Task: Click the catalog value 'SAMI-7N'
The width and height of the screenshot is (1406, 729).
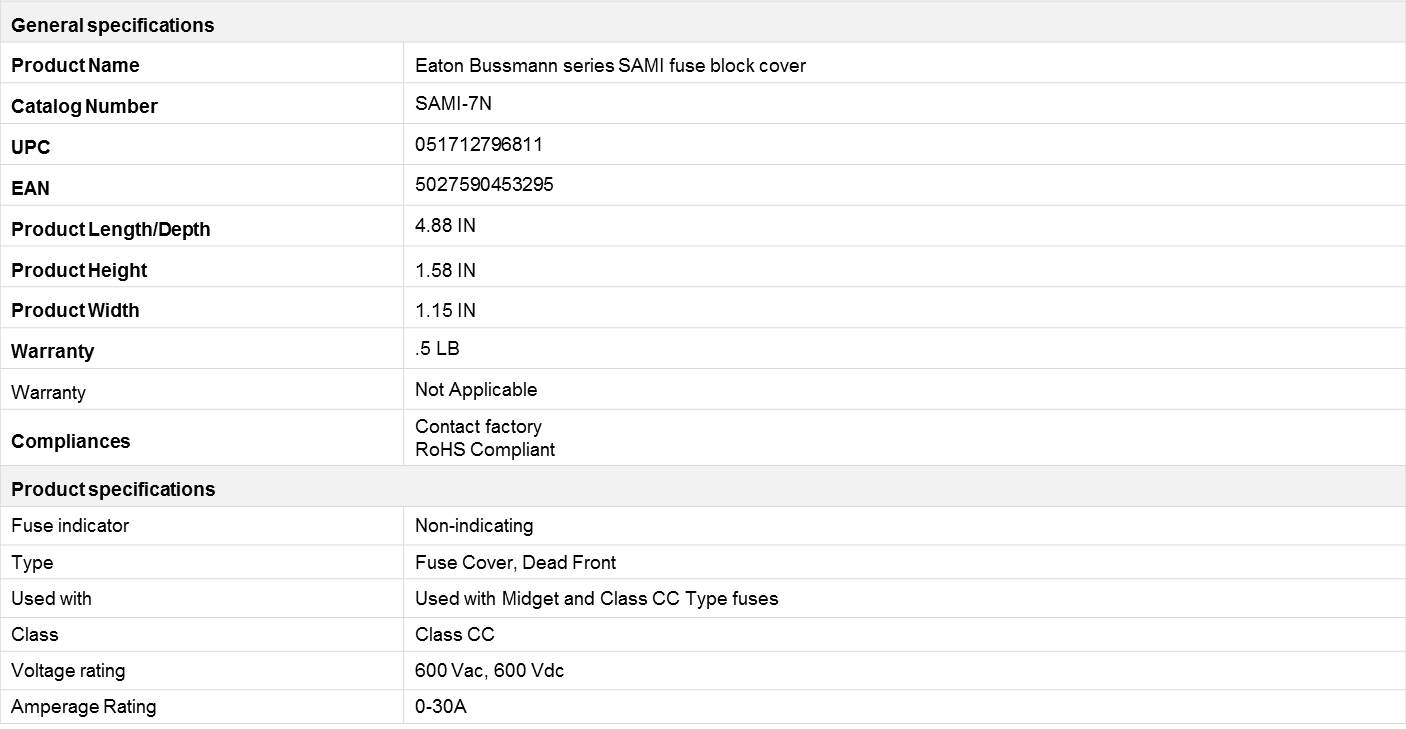Action: (x=453, y=103)
